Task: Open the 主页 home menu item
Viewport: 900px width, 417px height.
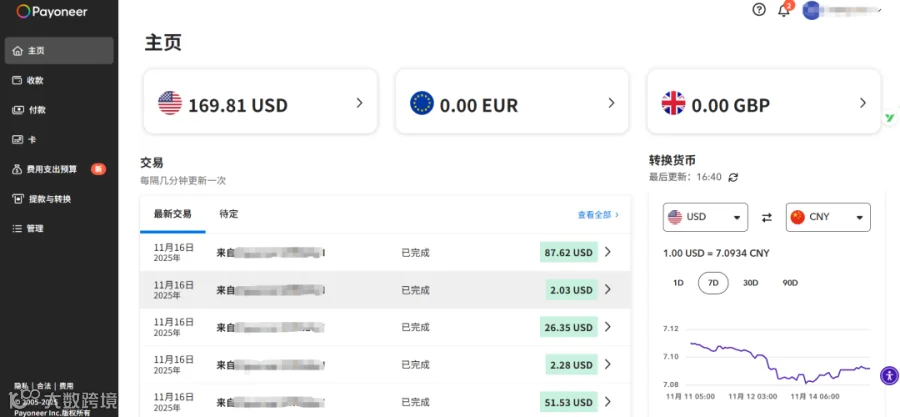Action: coord(59,50)
